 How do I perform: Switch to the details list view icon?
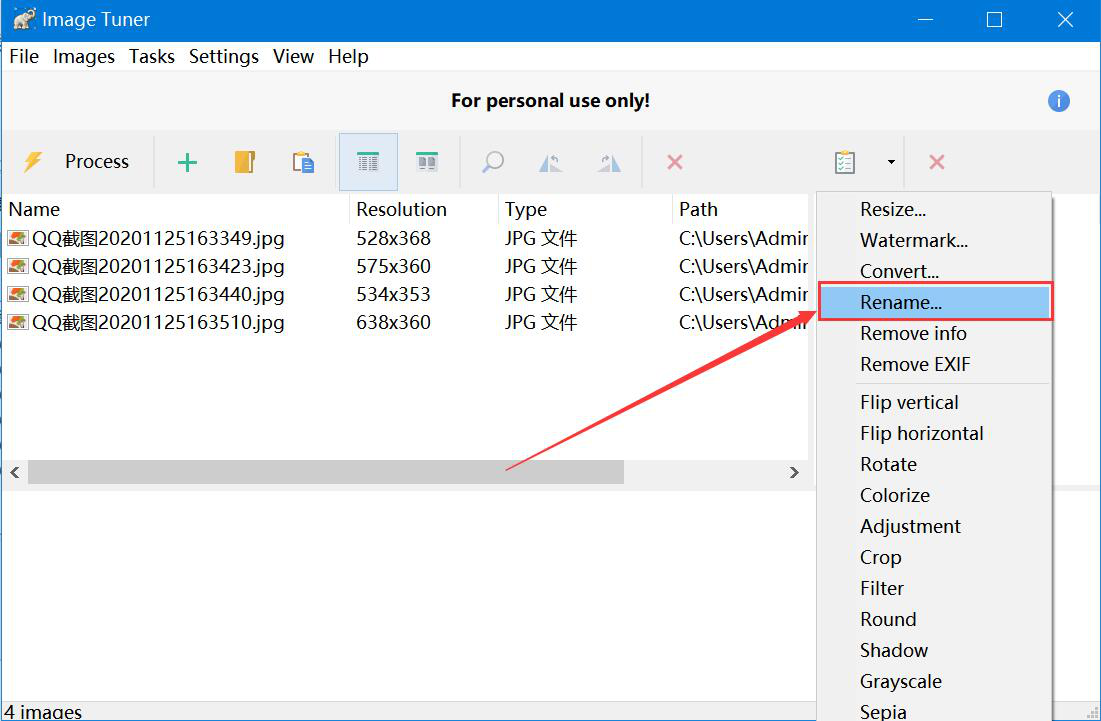tap(368, 162)
